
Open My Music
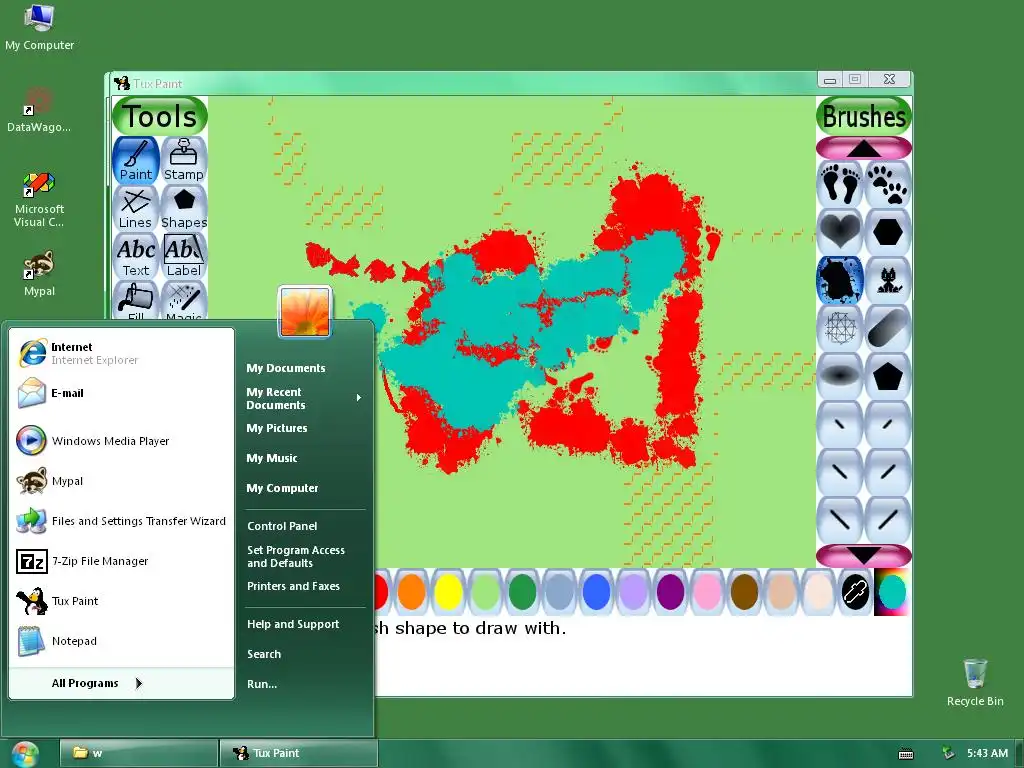(303, 458)
